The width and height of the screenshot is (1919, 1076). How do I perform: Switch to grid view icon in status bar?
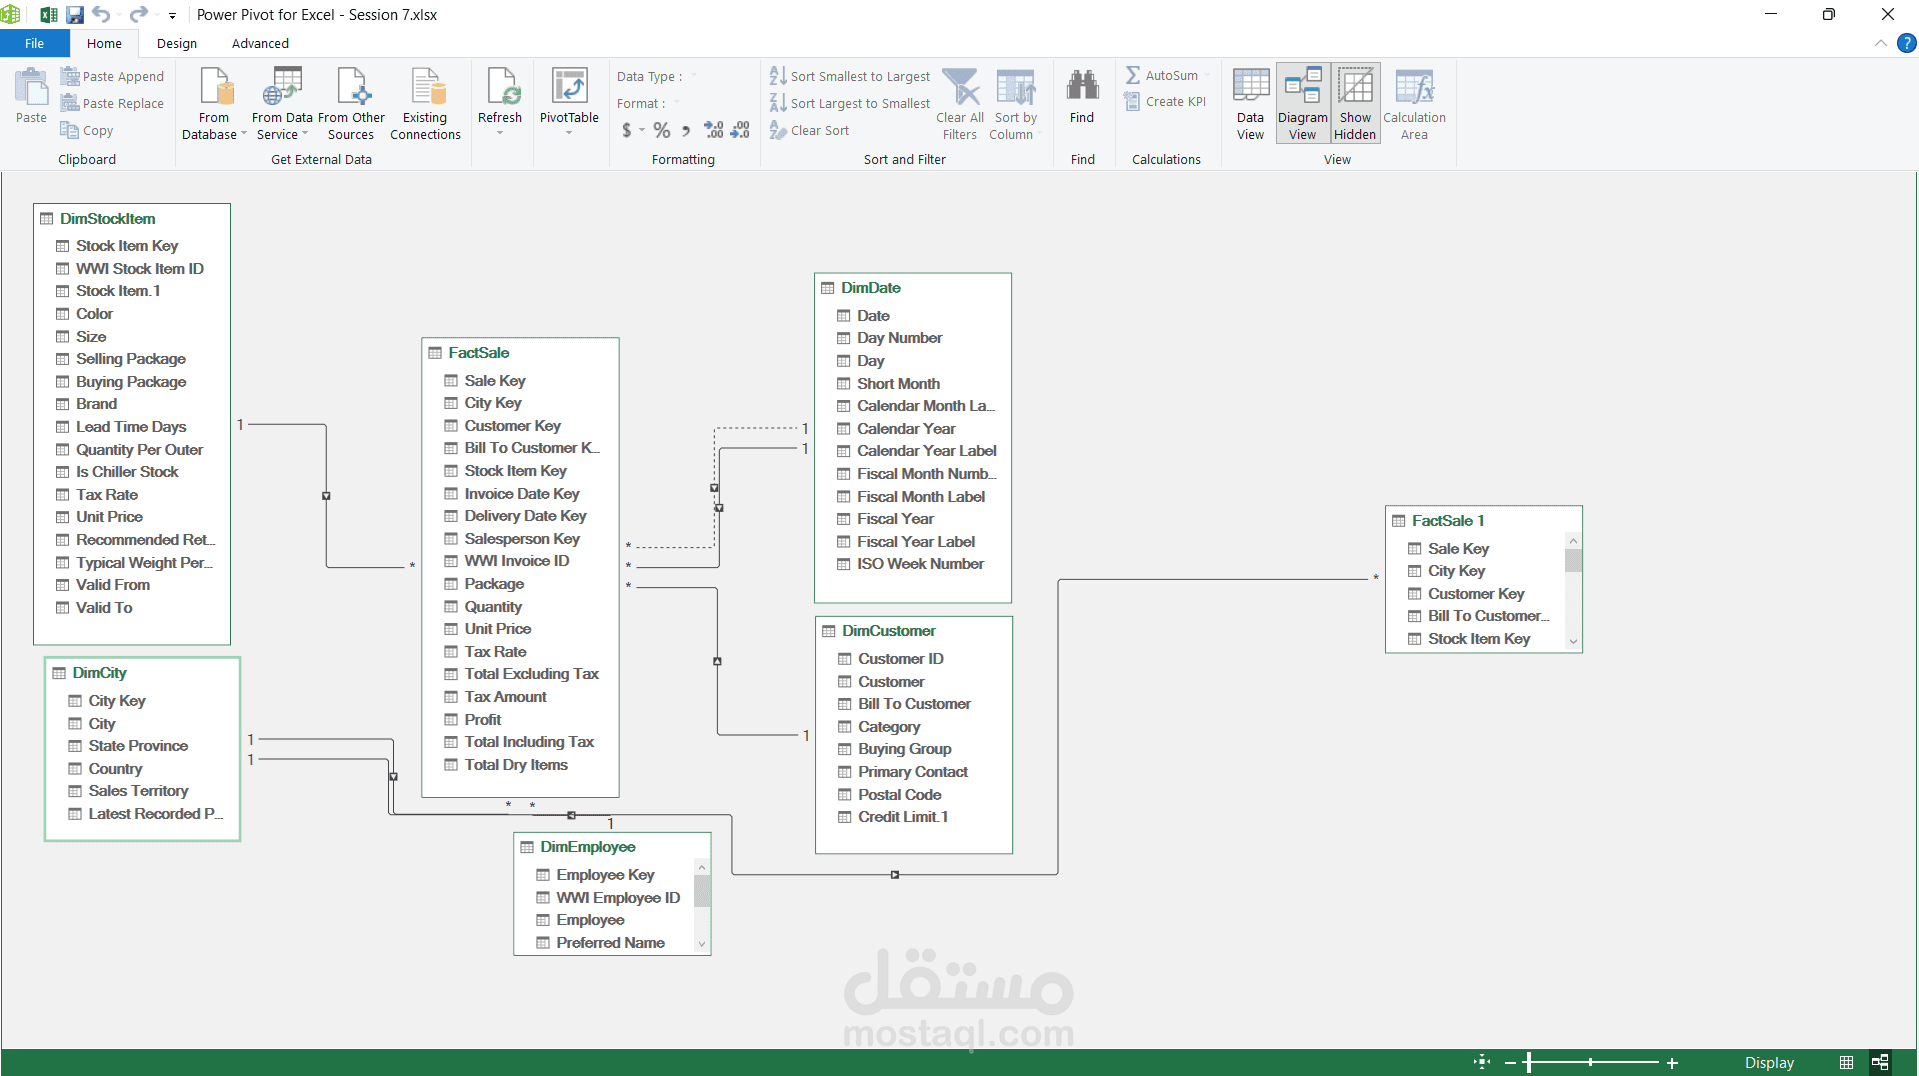click(1846, 1062)
